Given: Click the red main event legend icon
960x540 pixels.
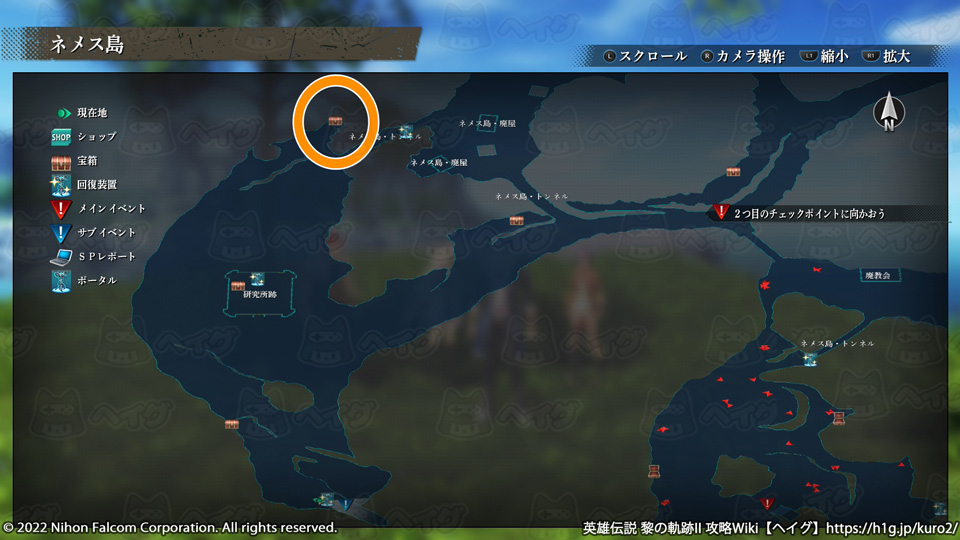Looking at the screenshot, I should point(61,209).
